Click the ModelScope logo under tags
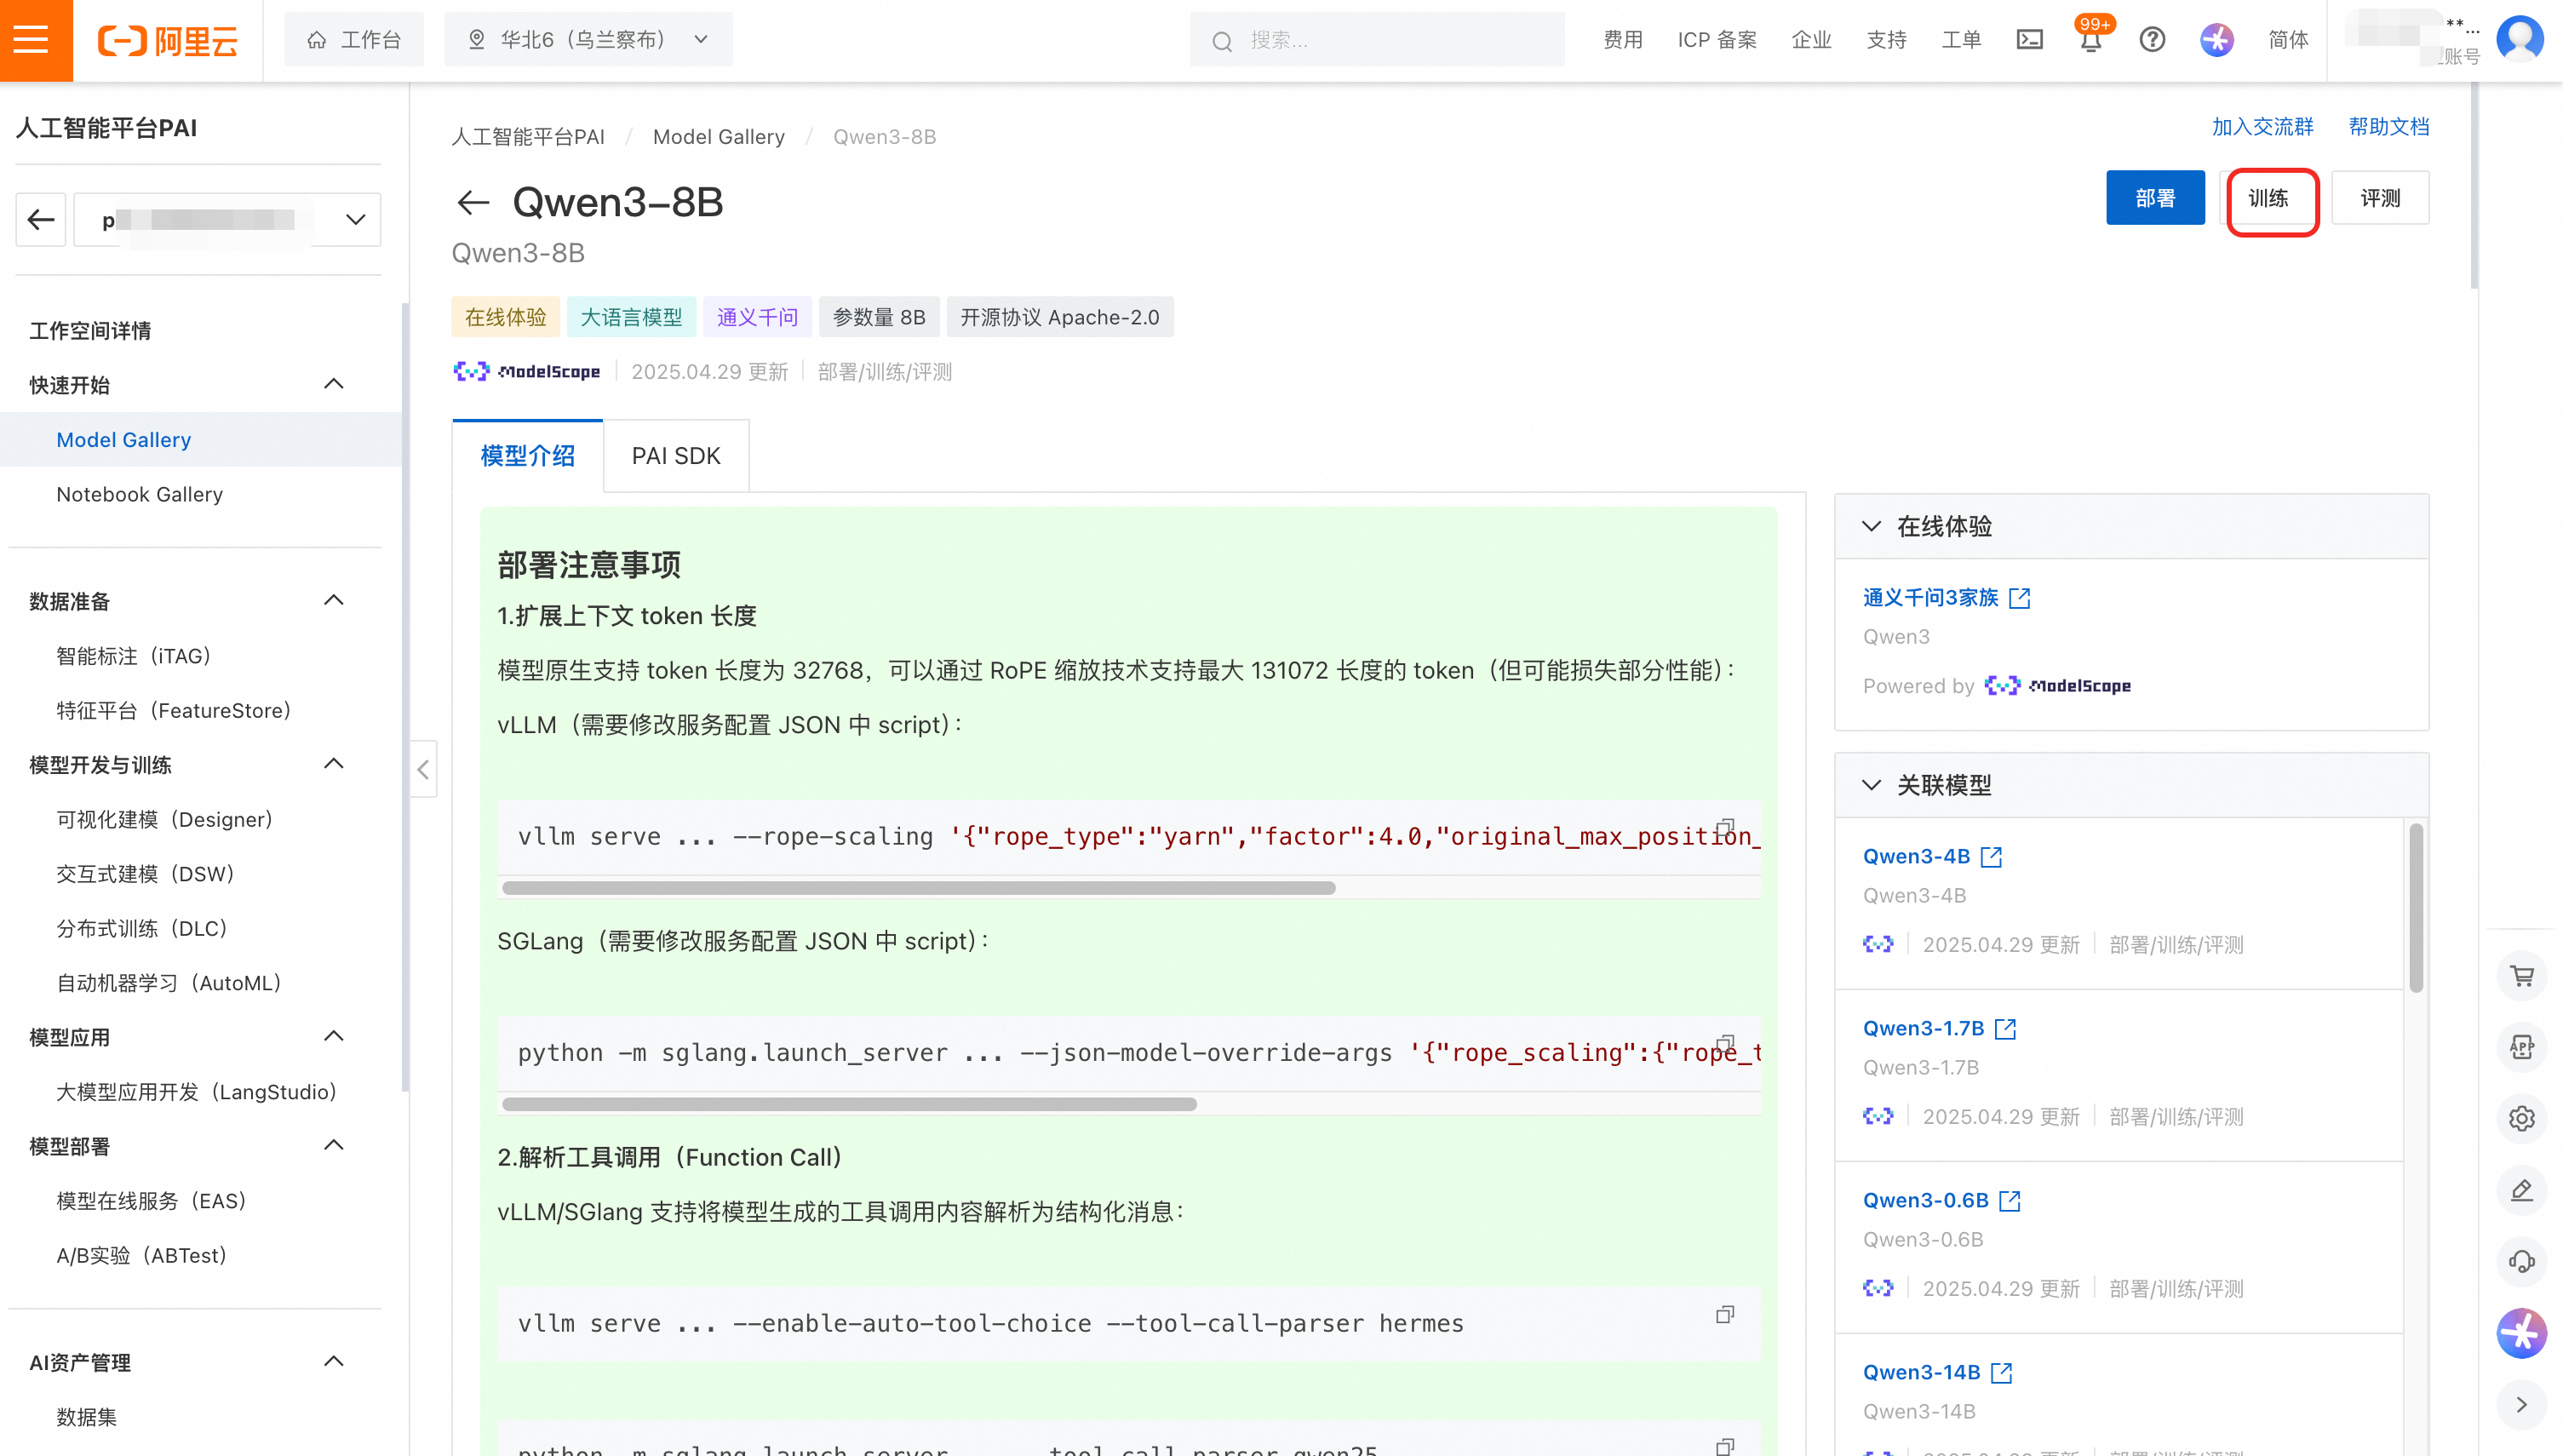 pyautogui.click(x=527, y=372)
